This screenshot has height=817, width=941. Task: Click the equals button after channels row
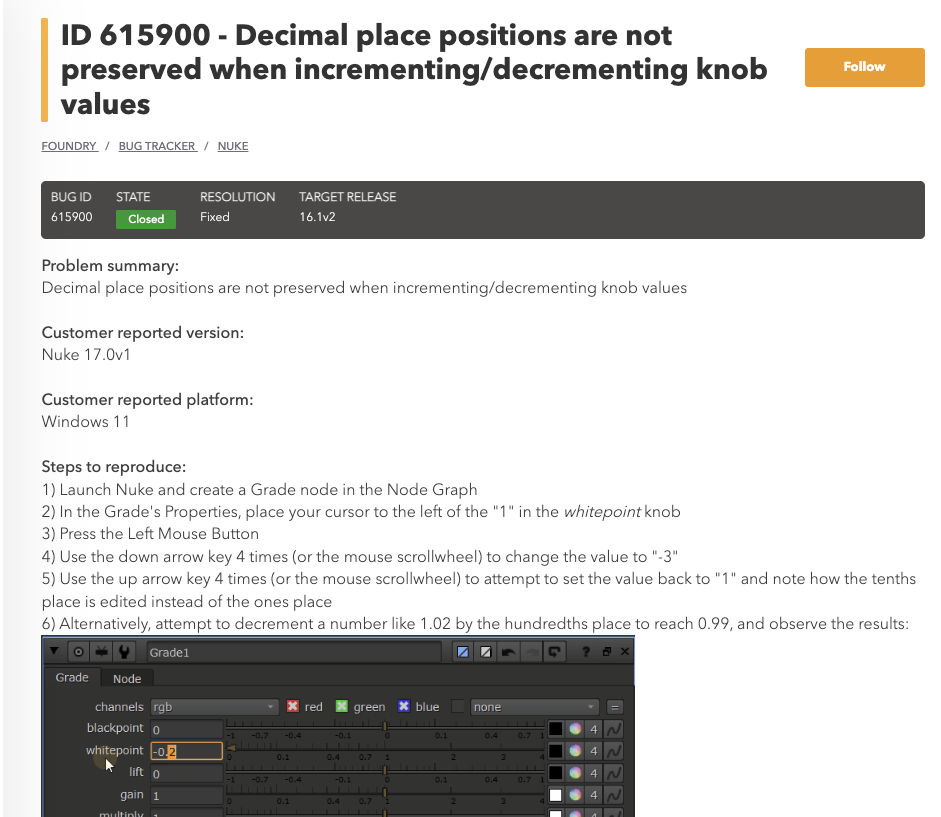click(615, 707)
